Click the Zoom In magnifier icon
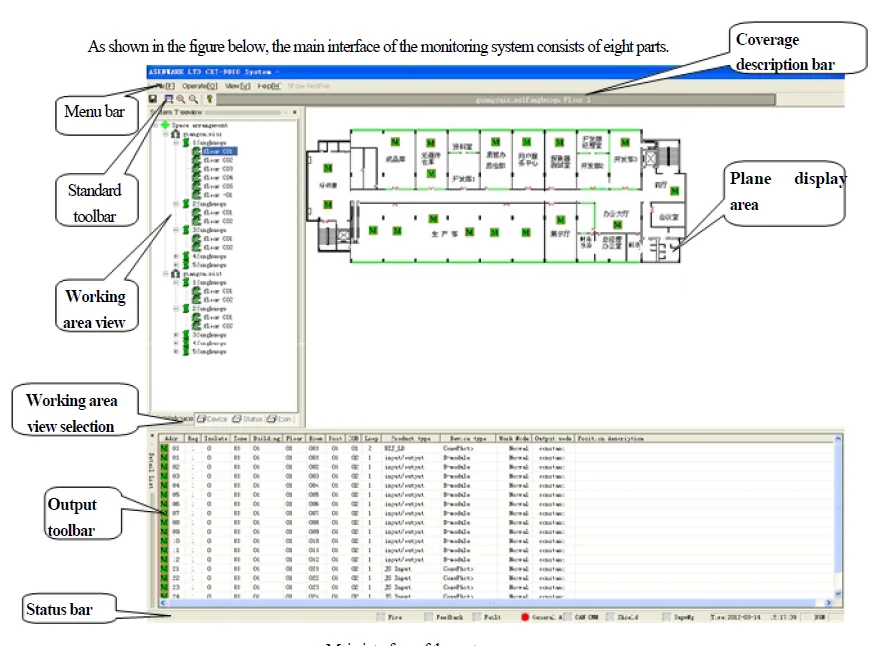The image size is (877, 646). pos(181,99)
